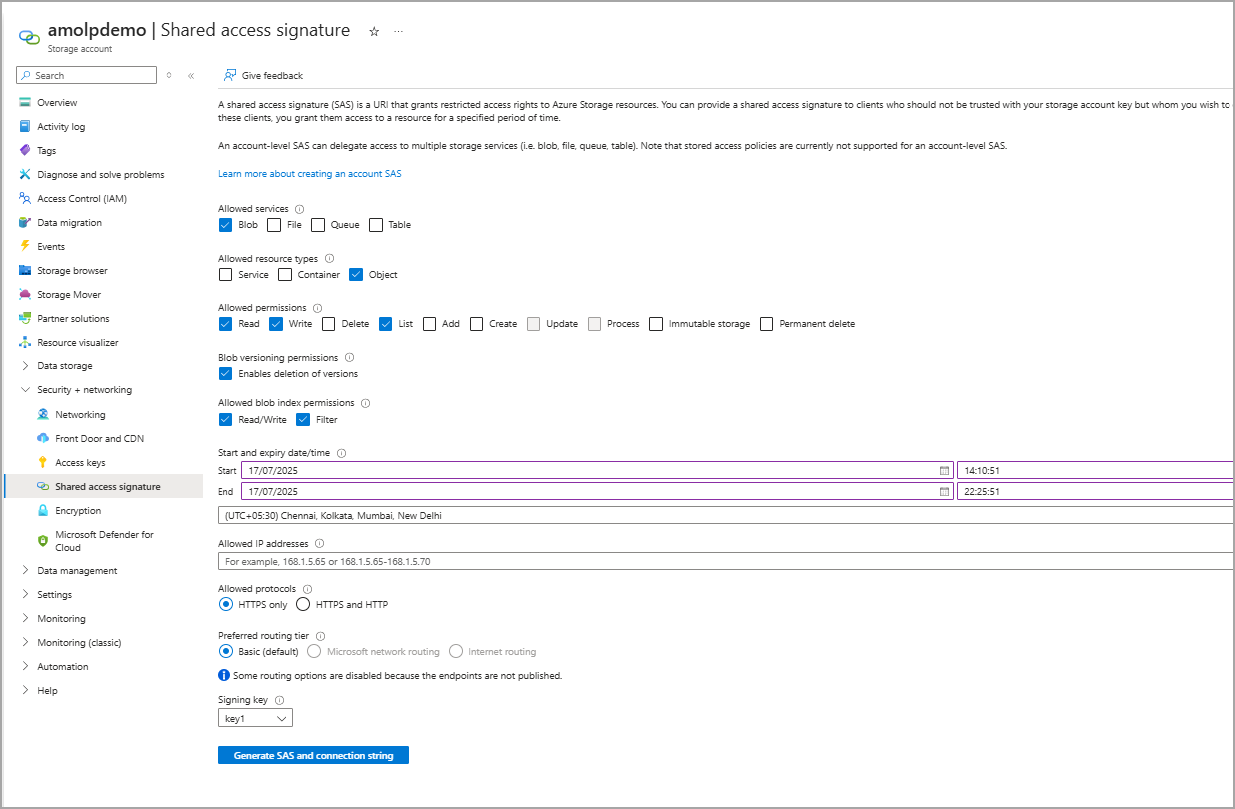Enable the File service checkbox
The width and height of the screenshot is (1235, 809).
coord(274,225)
